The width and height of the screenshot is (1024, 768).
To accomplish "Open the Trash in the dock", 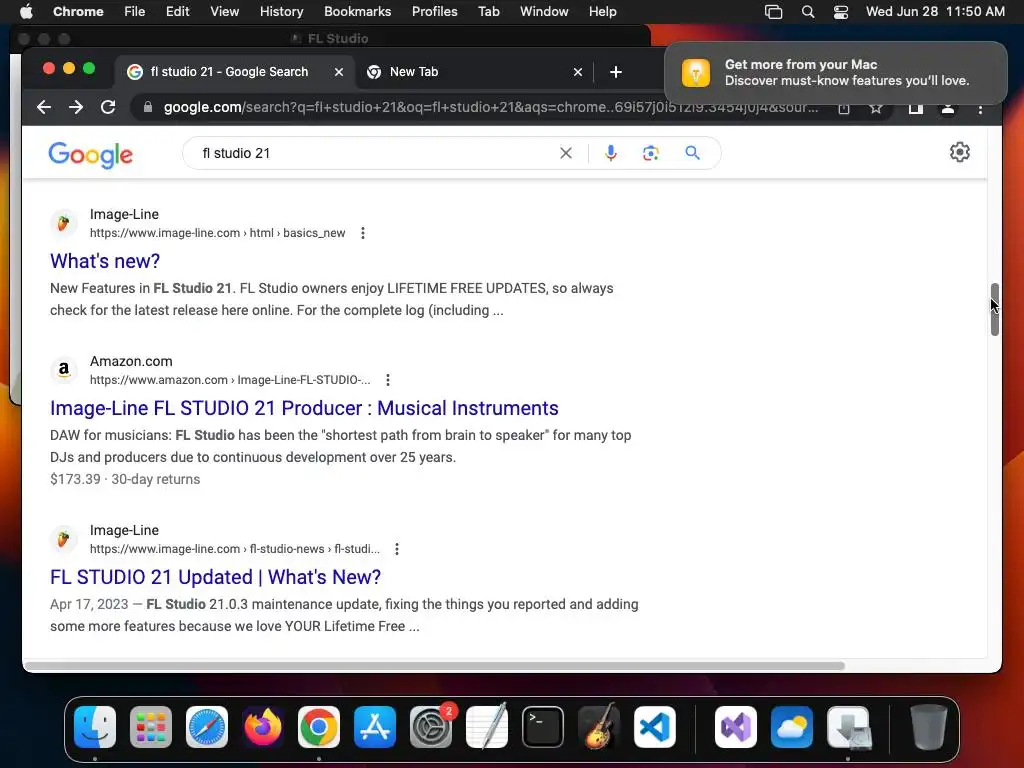I will click(x=928, y=727).
